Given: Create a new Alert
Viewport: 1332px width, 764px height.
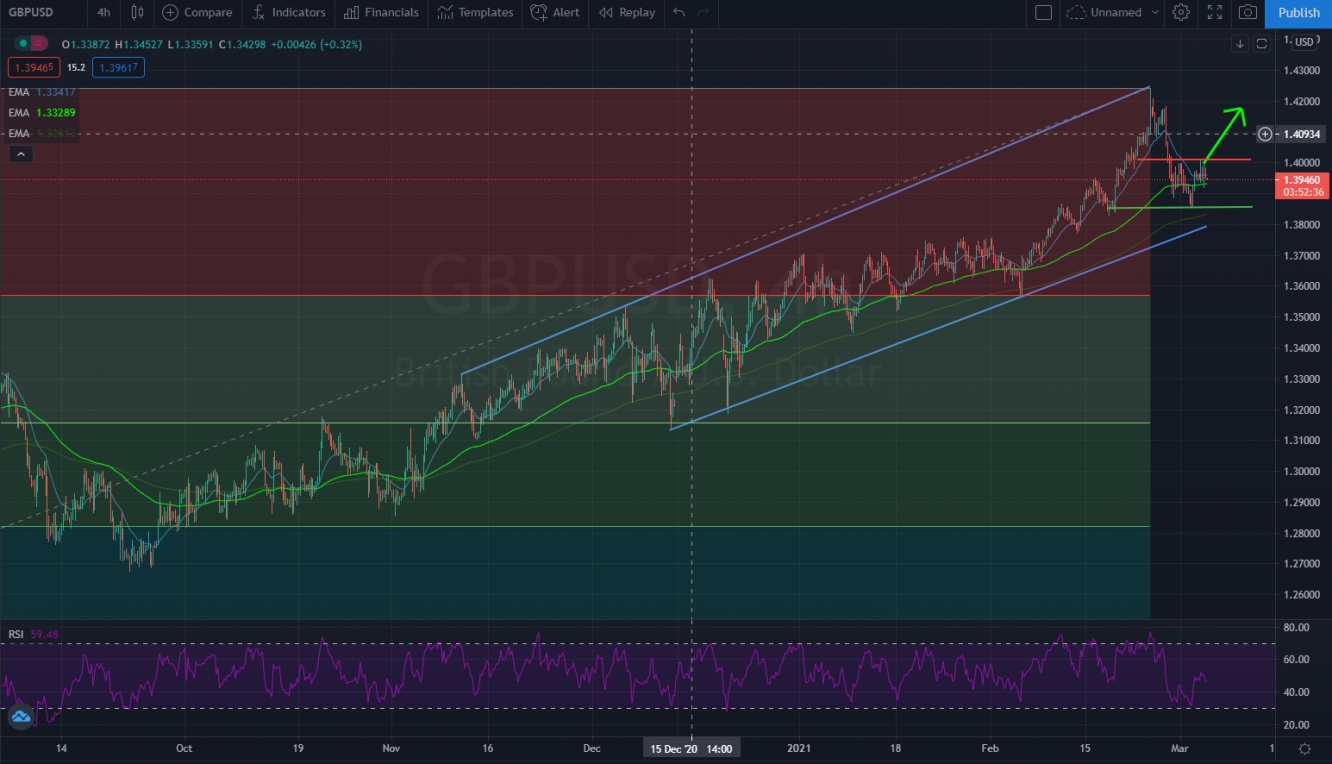Looking at the screenshot, I should pos(554,12).
